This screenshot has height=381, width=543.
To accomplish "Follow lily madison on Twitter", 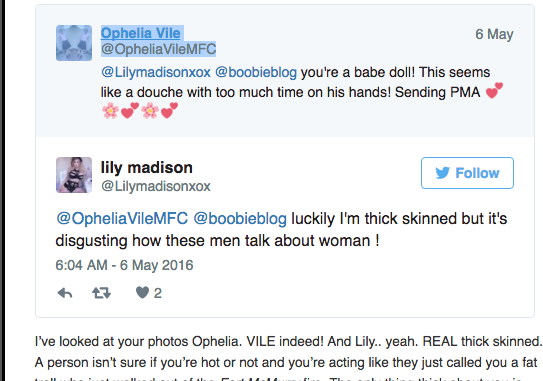I will [x=467, y=173].
